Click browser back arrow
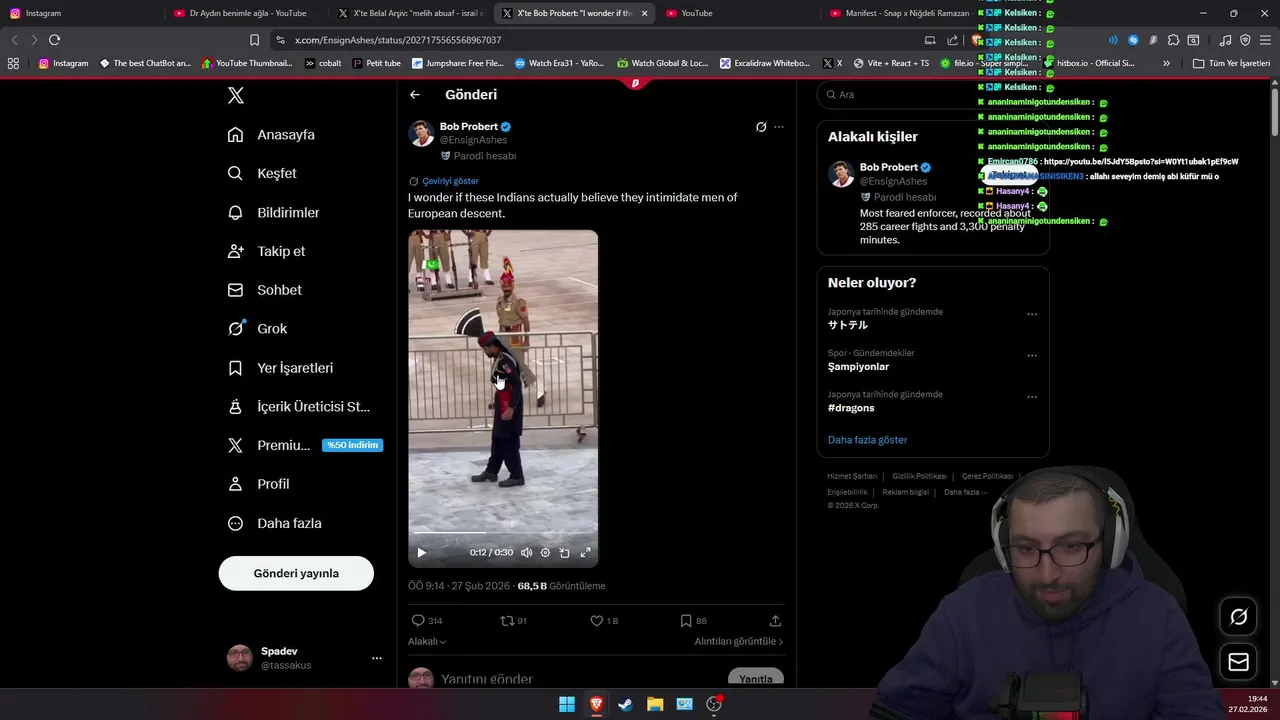The height and width of the screenshot is (720, 1280). (14, 40)
